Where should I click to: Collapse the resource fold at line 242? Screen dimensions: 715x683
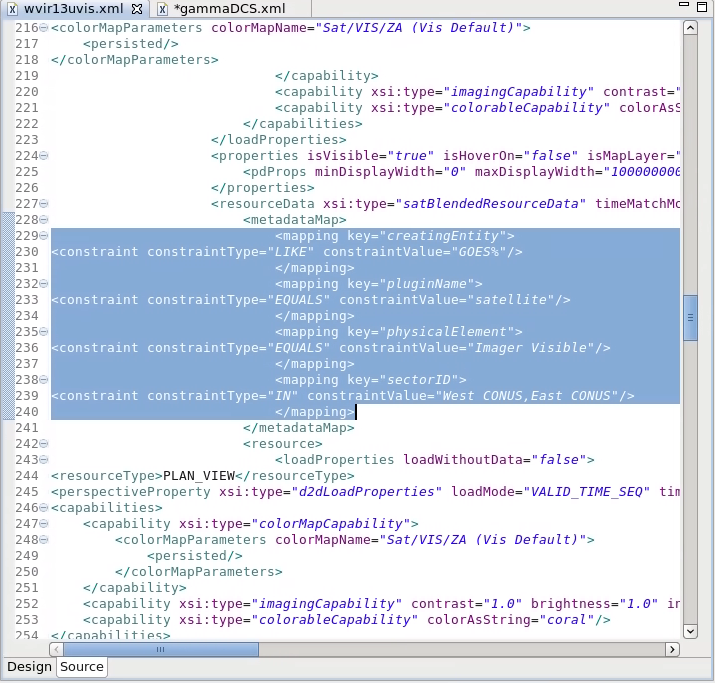click(43, 444)
